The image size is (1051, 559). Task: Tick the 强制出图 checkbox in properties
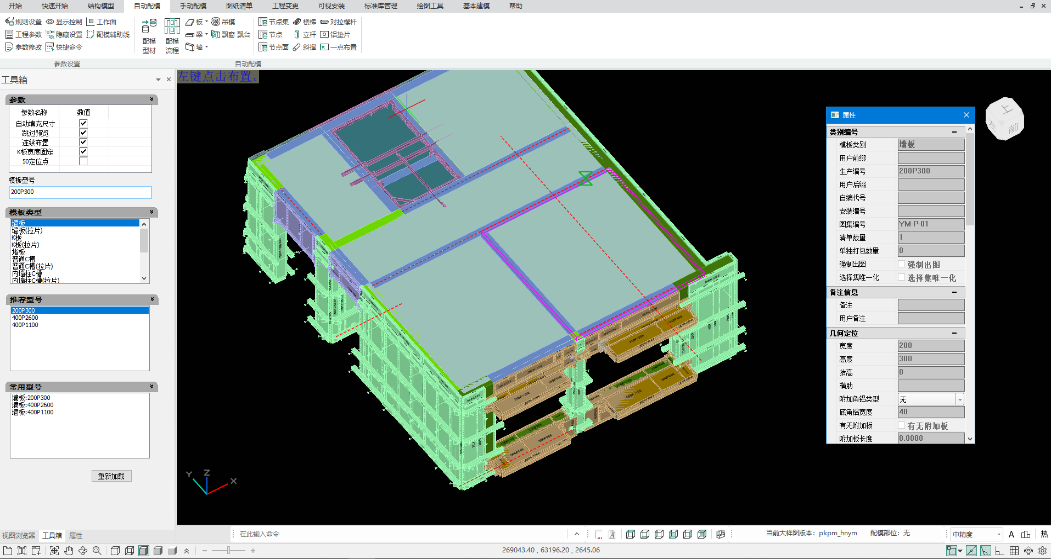click(901, 264)
